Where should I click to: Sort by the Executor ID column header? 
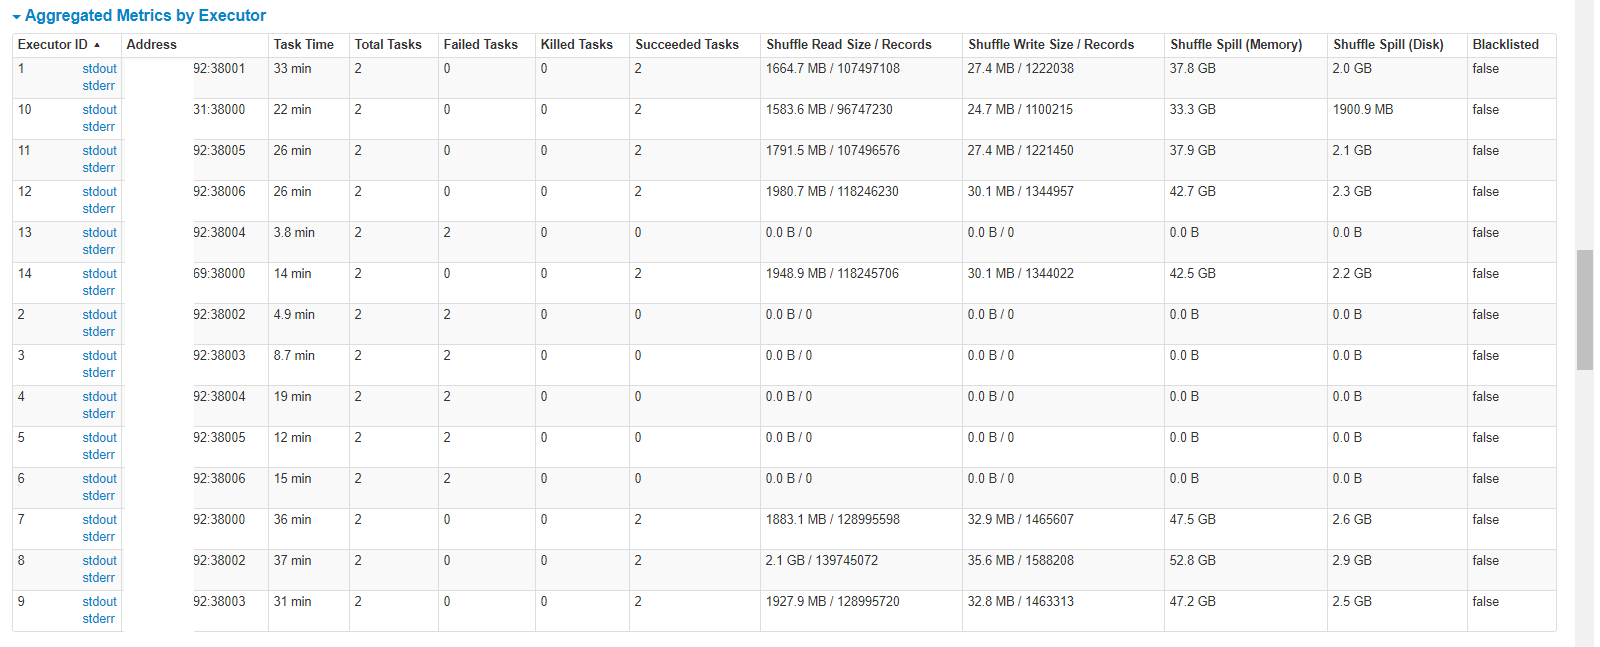pyautogui.click(x=59, y=45)
